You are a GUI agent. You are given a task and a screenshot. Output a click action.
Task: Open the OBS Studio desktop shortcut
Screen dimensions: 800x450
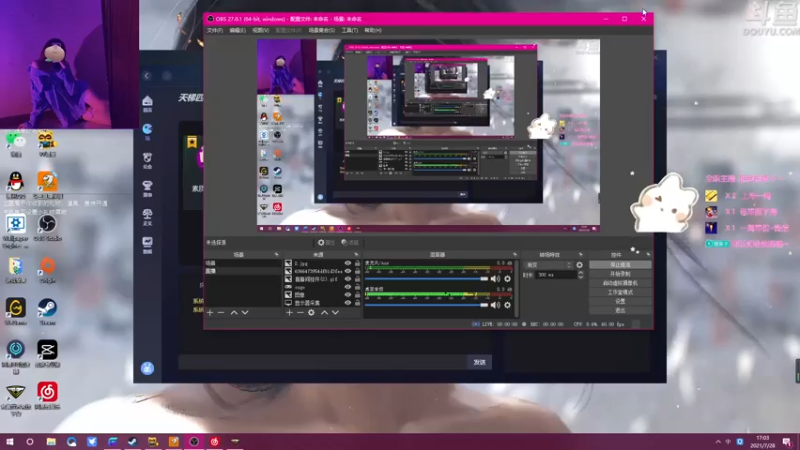click(47, 227)
